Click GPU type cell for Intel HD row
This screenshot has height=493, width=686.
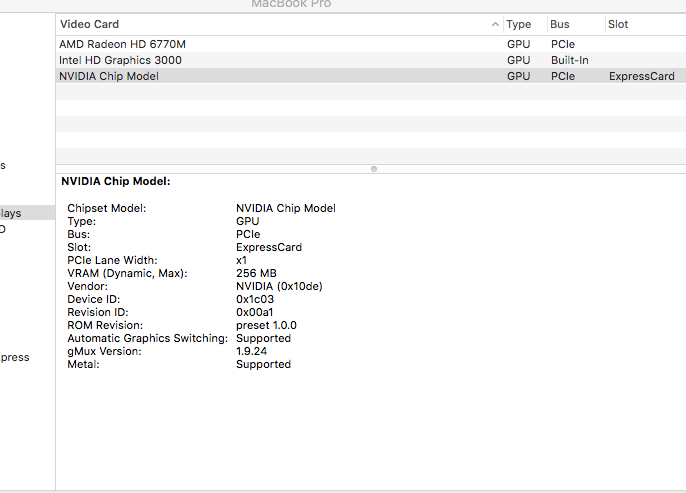click(x=518, y=60)
